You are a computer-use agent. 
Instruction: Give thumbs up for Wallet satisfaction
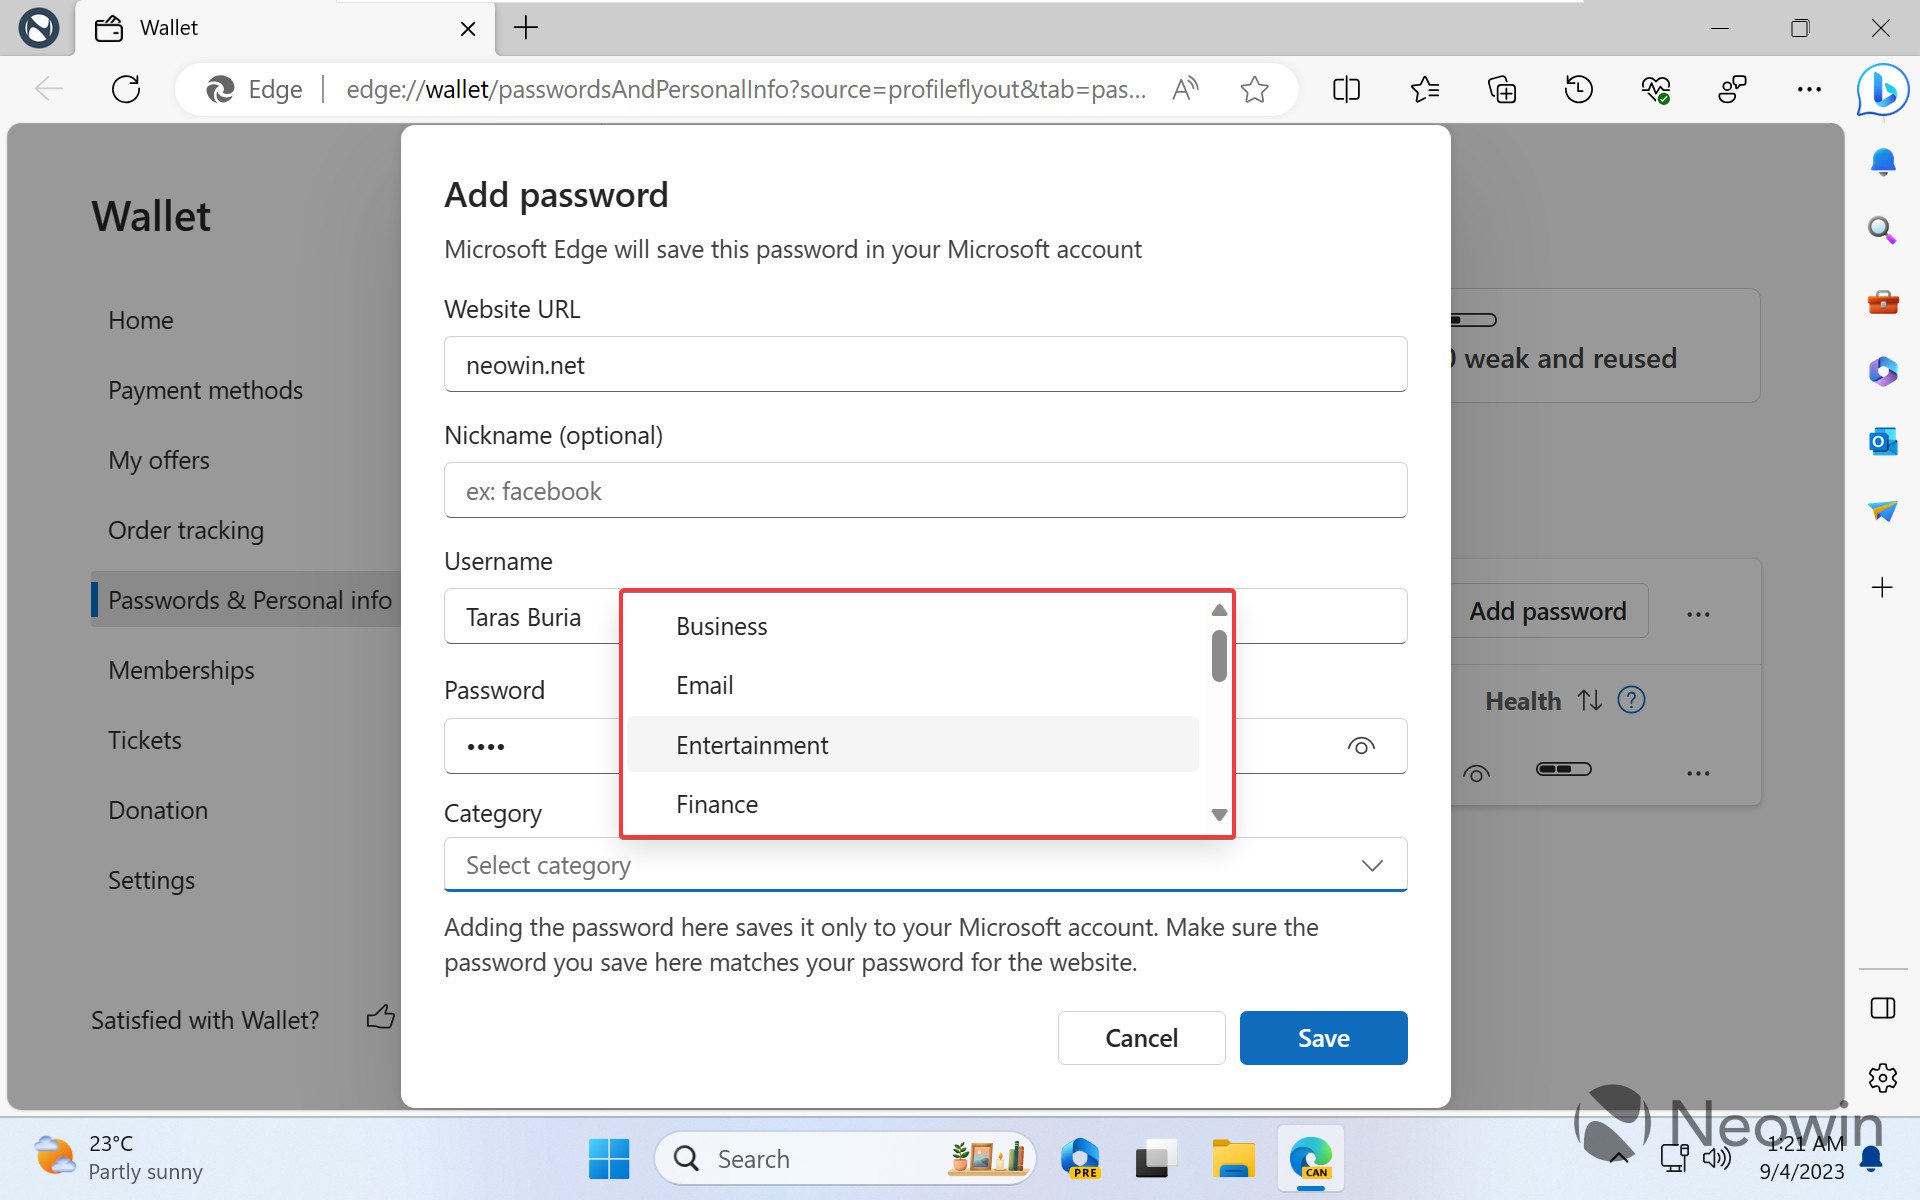tap(380, 1018)
